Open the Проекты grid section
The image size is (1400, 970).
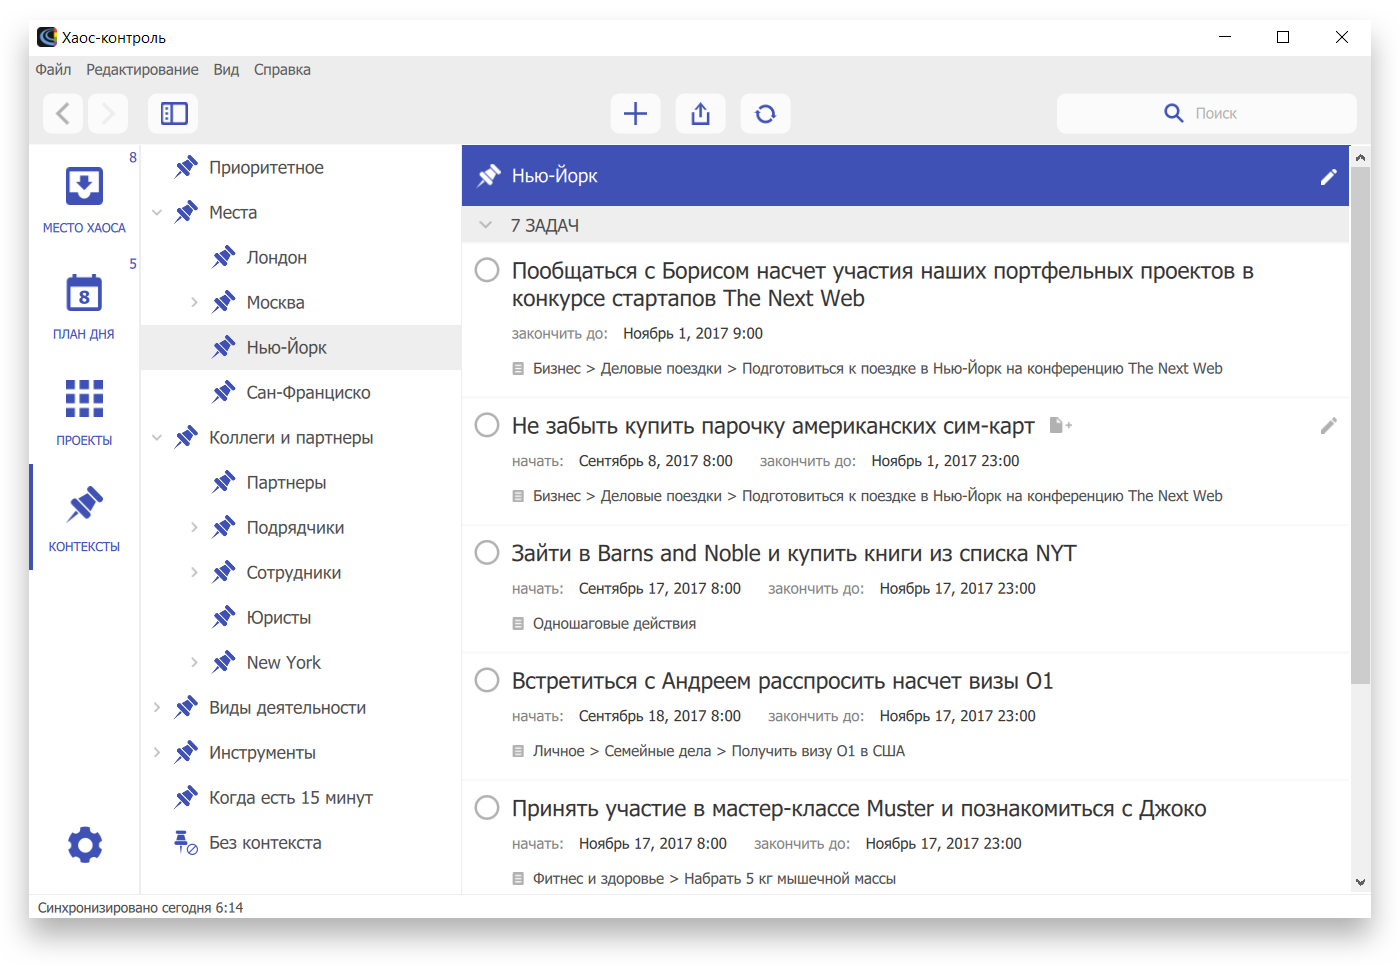click(84, 412)
